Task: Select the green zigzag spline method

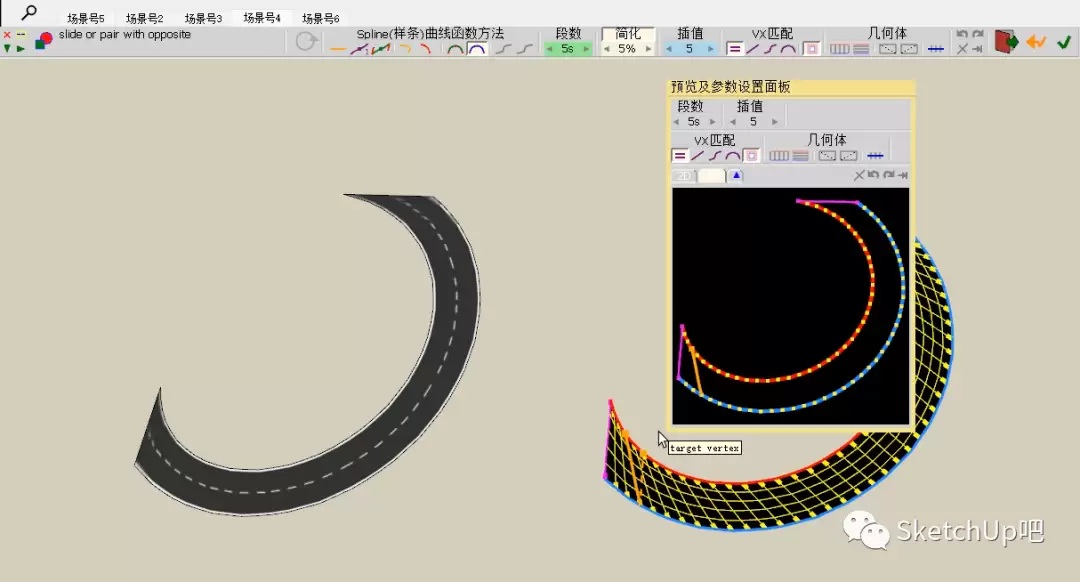Action: click(381, 49)
